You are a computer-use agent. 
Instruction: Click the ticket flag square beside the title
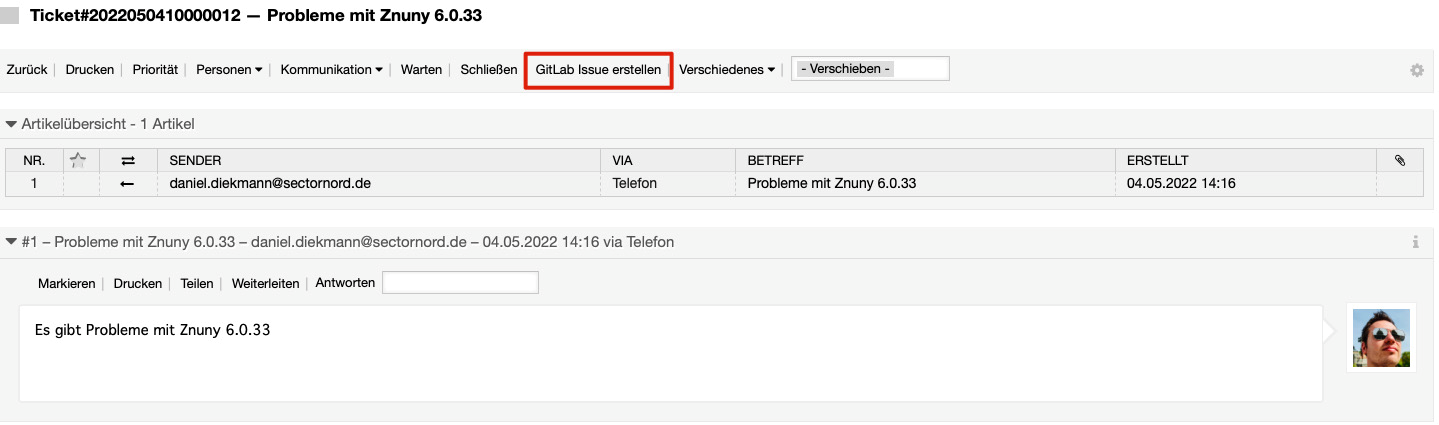click(10, 16)
